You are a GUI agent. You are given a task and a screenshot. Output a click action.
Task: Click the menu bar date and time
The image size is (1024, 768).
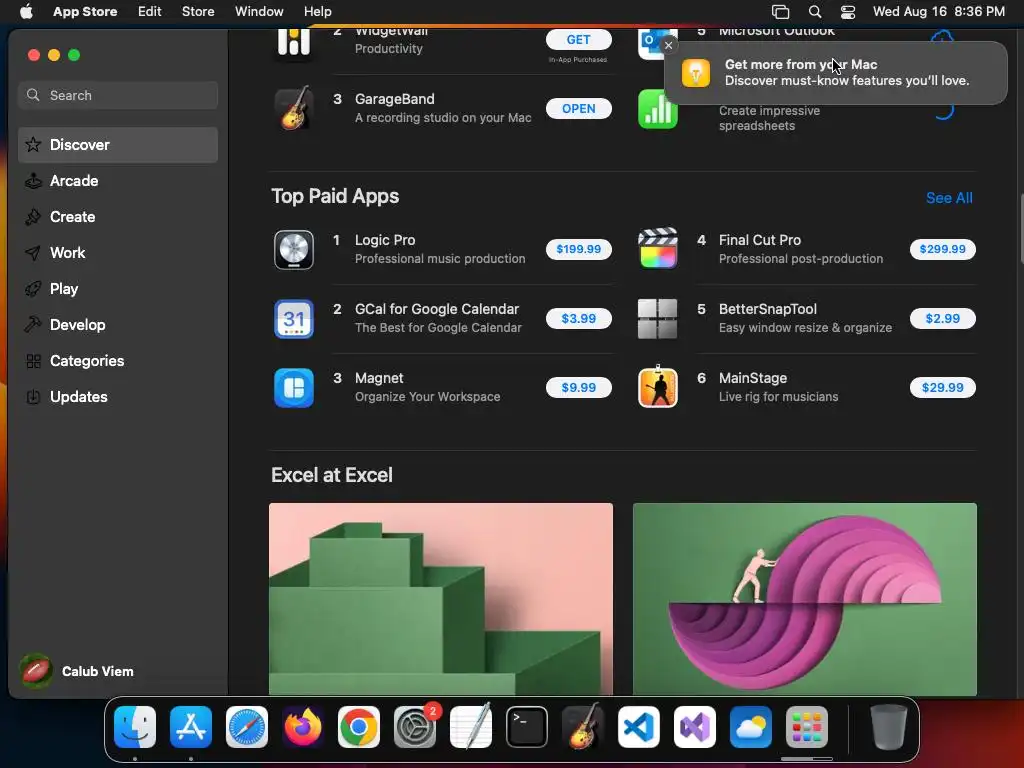[938, 12]
